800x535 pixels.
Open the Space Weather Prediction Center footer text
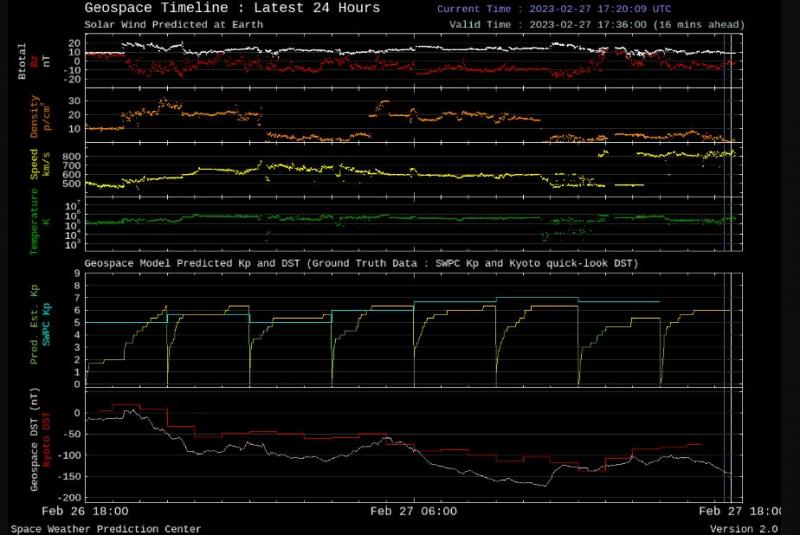(106, 528)
